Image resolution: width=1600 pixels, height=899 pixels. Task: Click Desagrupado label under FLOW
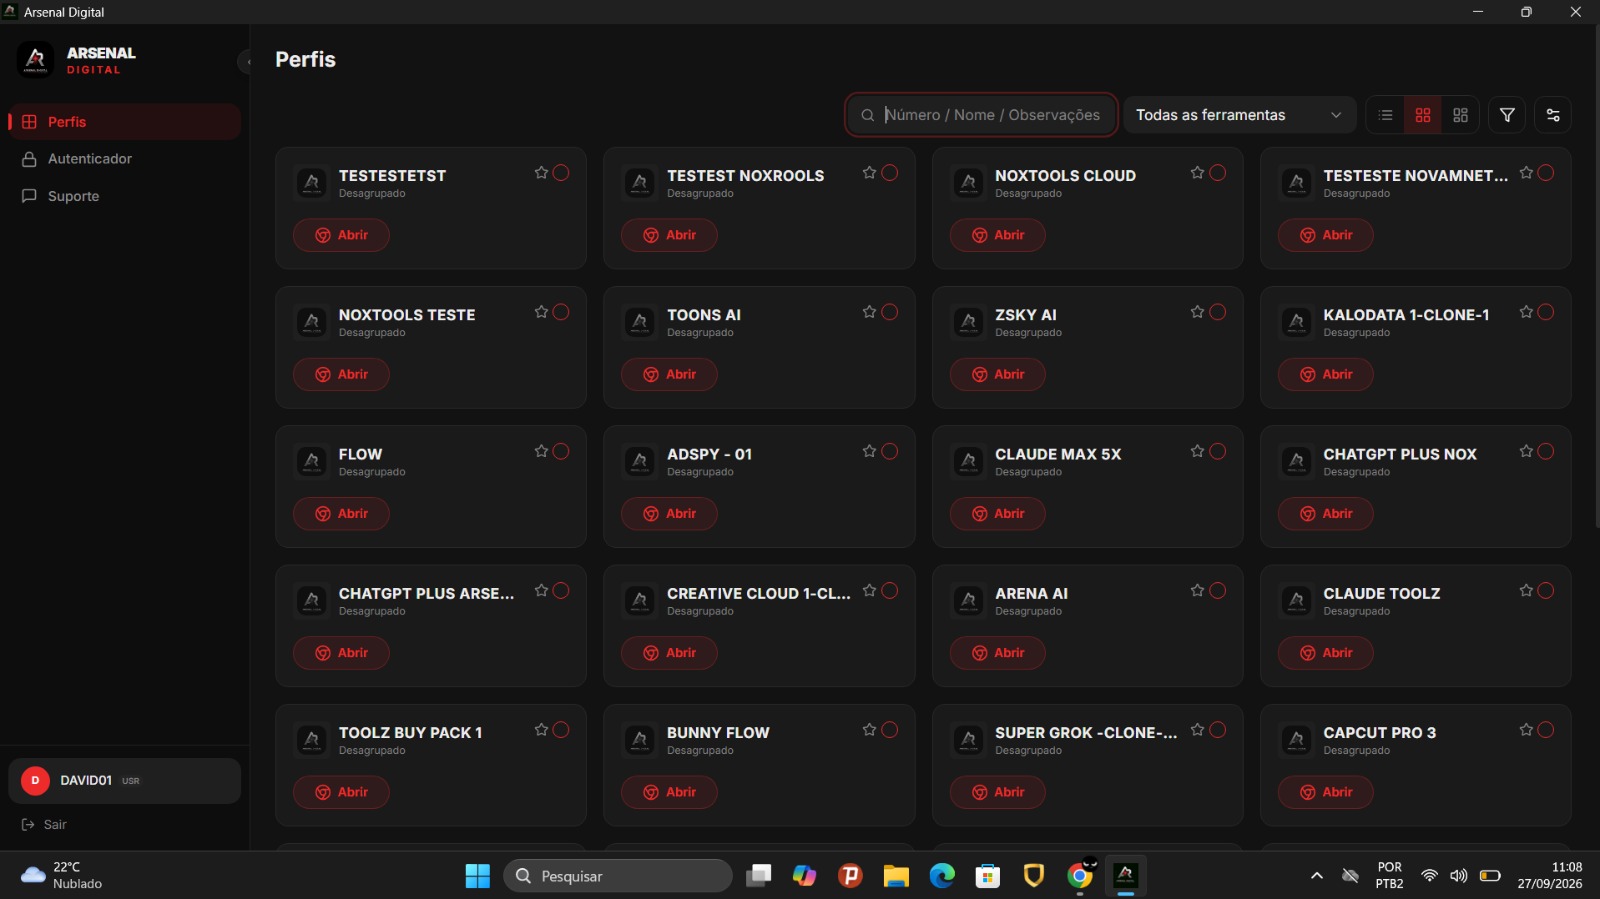[x=372, y=472]
